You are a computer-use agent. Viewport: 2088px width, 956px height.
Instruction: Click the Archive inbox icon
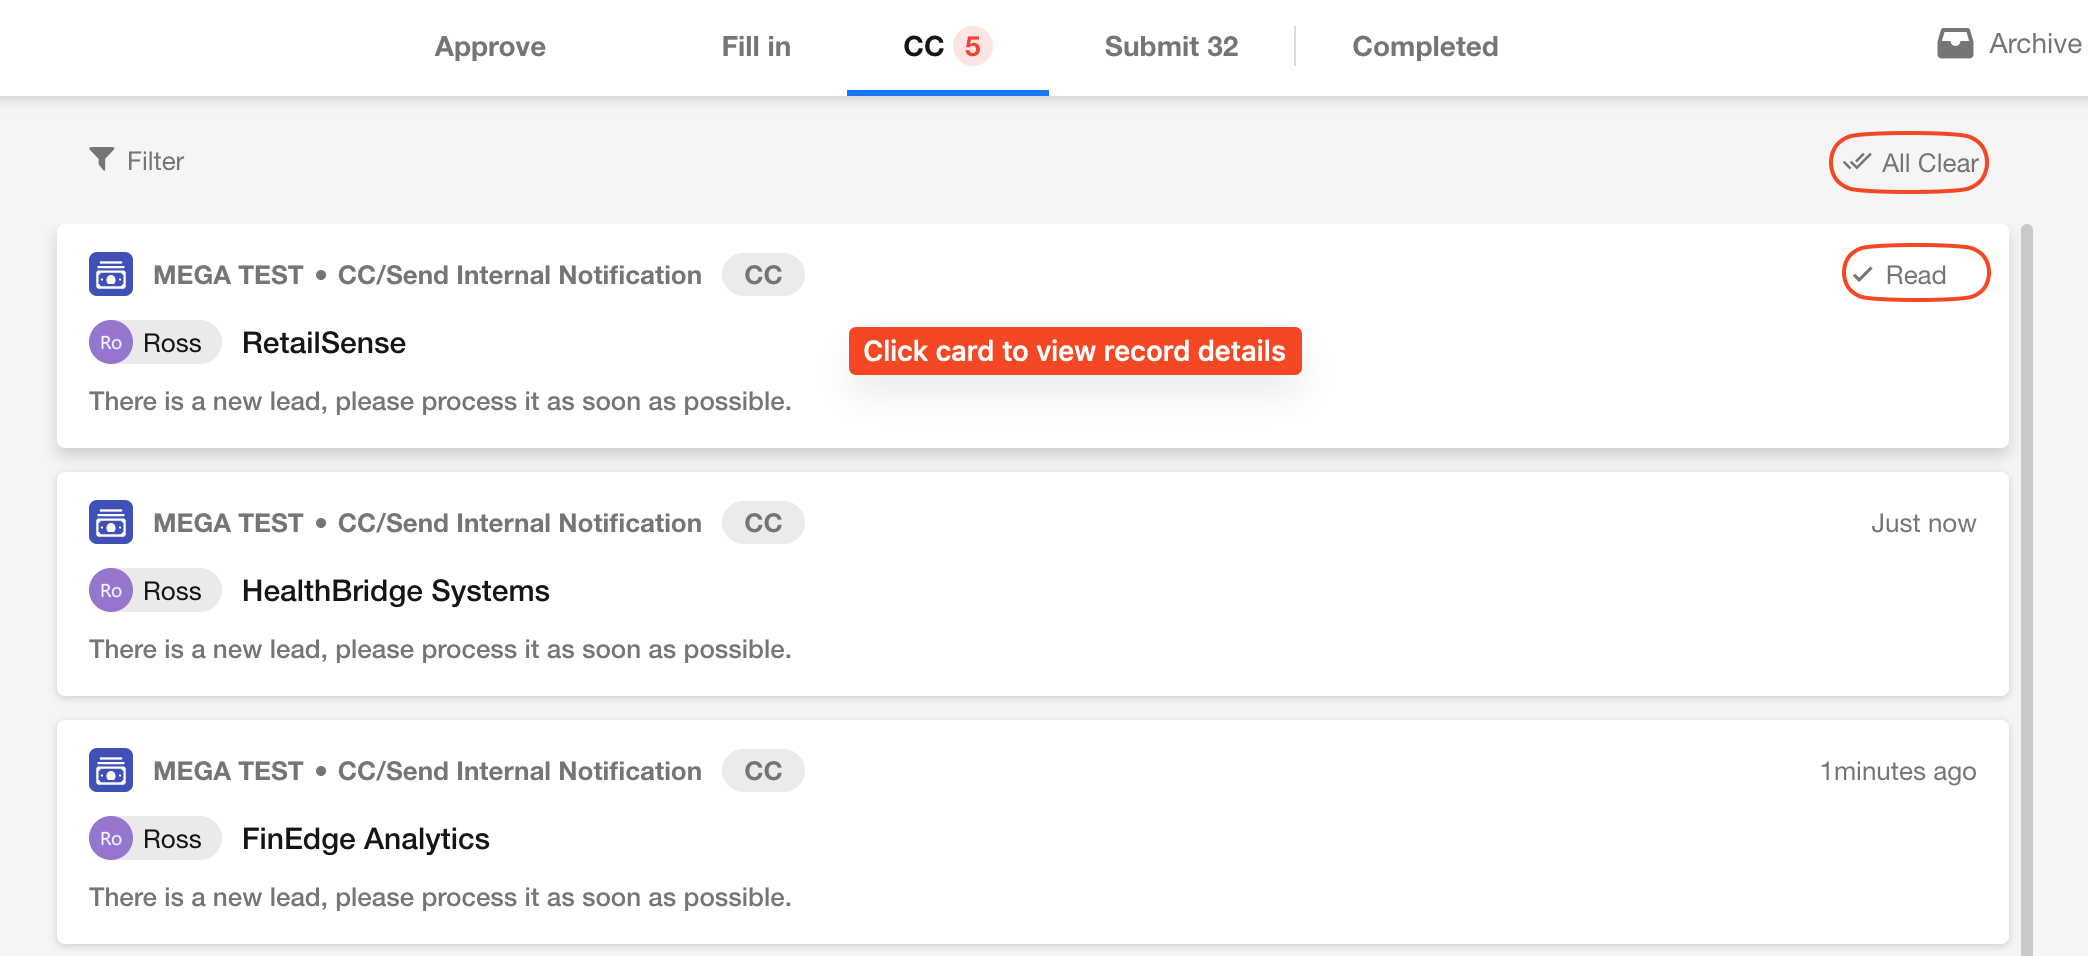tap(1955, 44)
